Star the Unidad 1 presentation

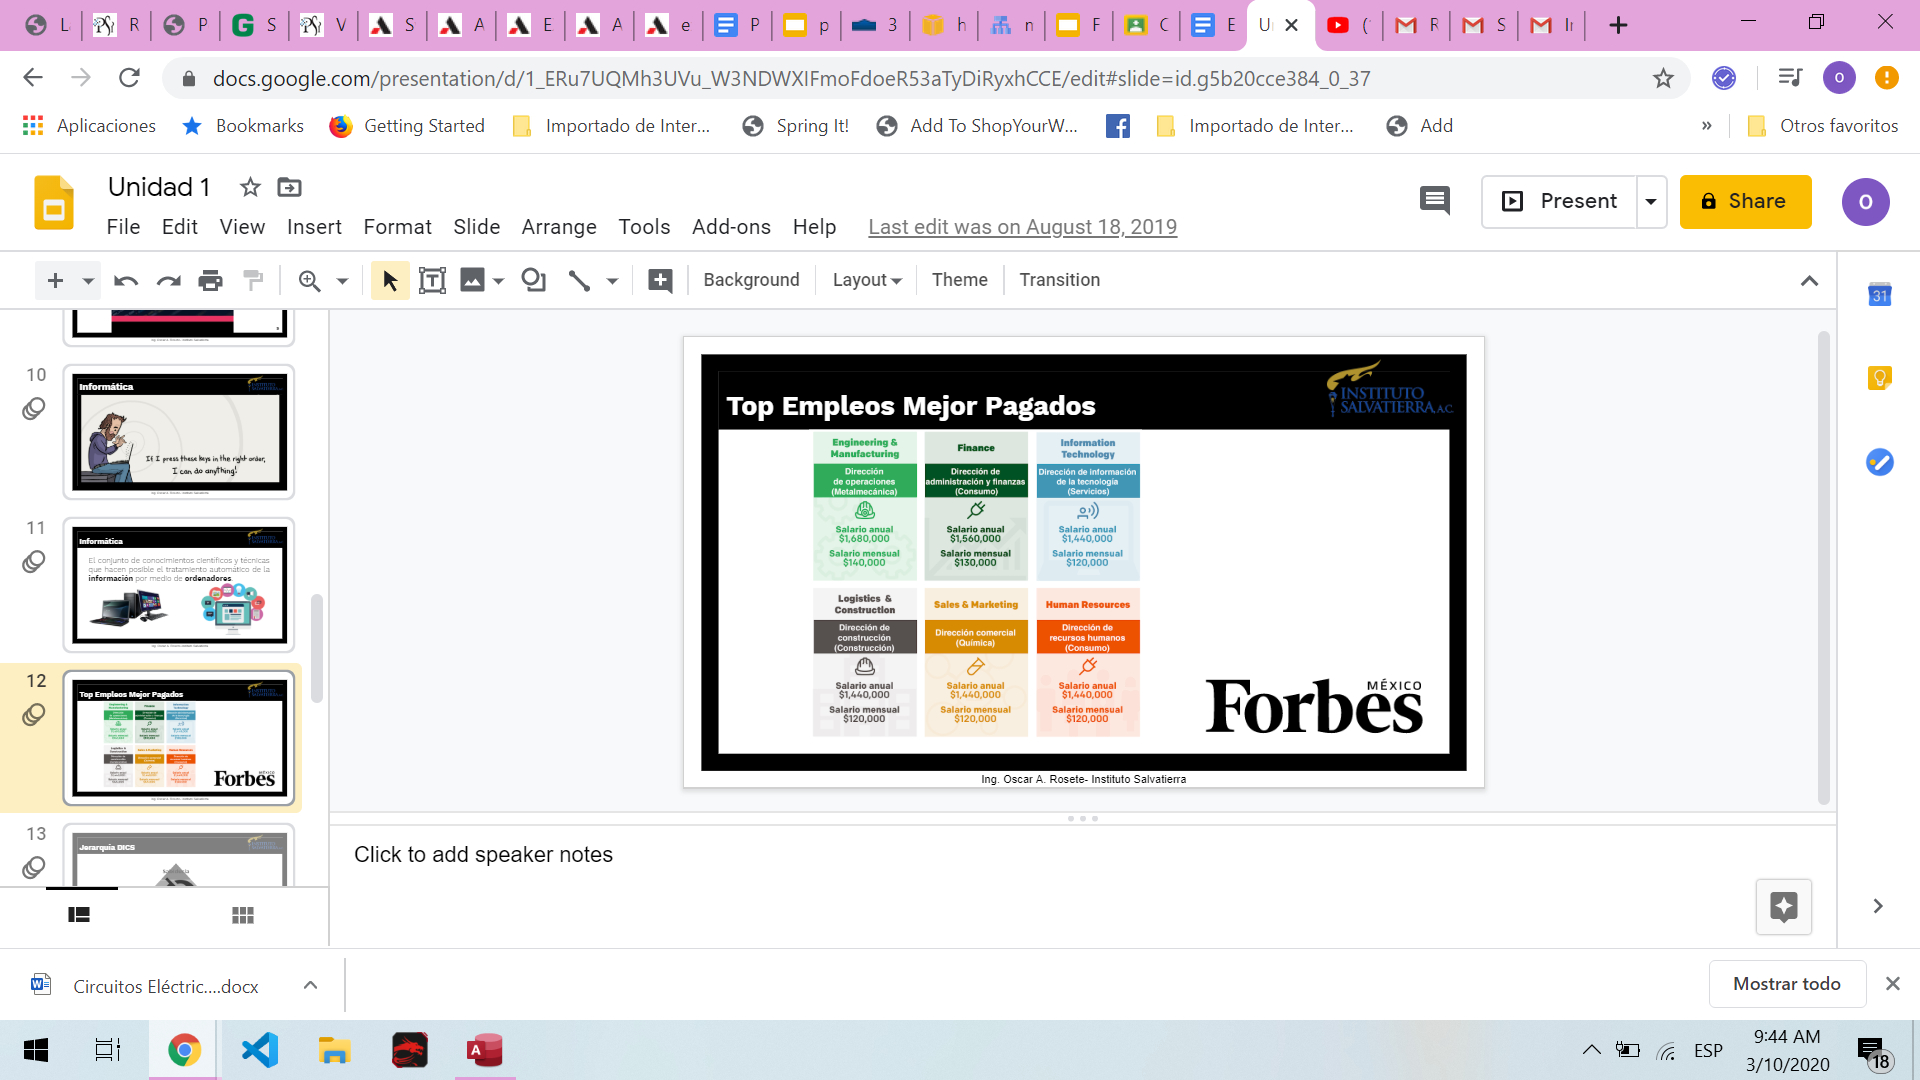[x=250, y=187]
